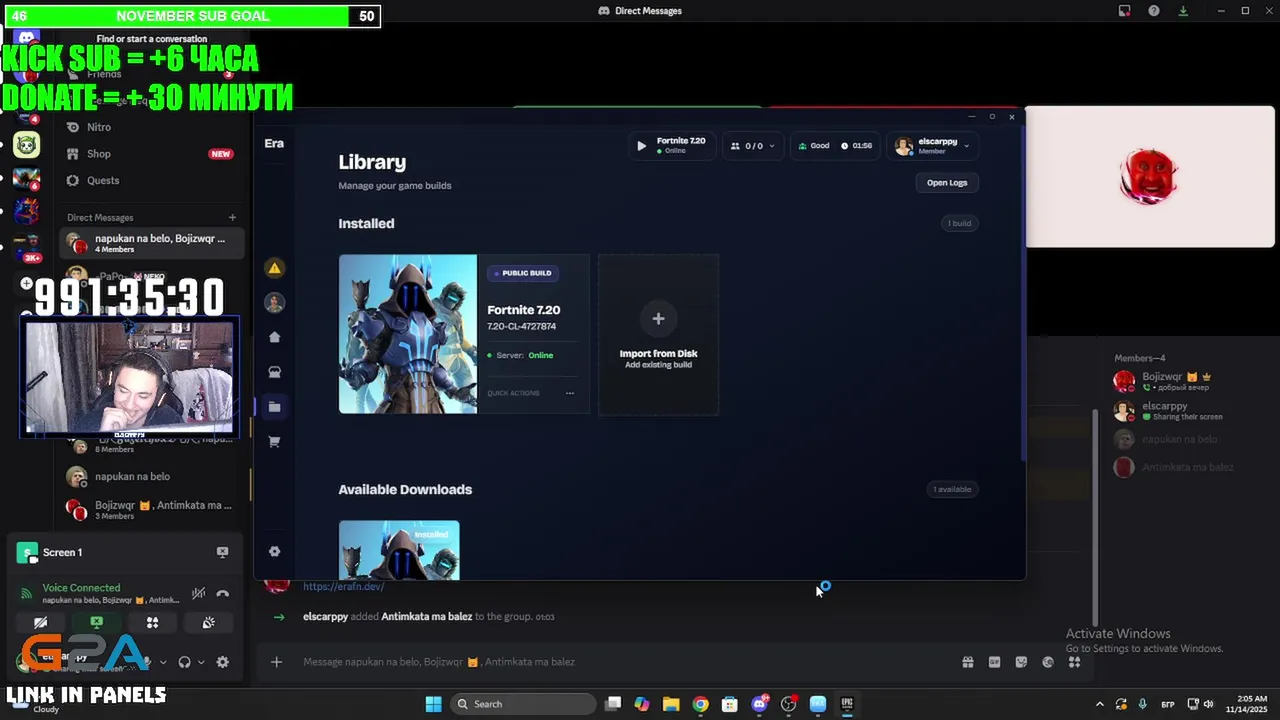Viewport: 1280px width, 720px height.
Task: Open the GIF picker in message bar
Action: tap(994, 662)
